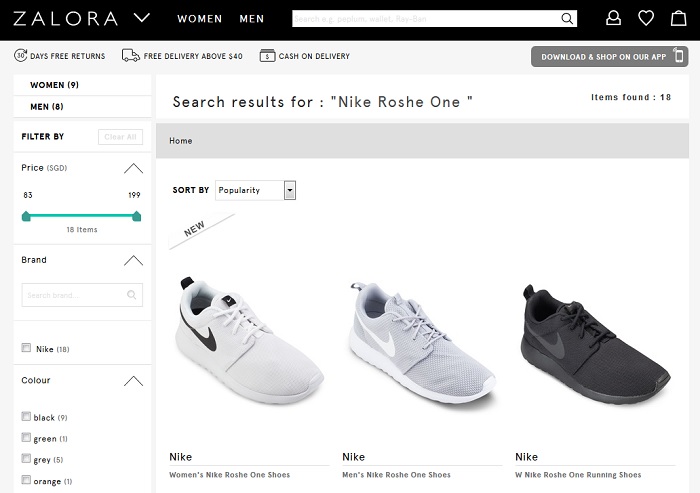Focus the Search brand input

click(x=82, y=295)
